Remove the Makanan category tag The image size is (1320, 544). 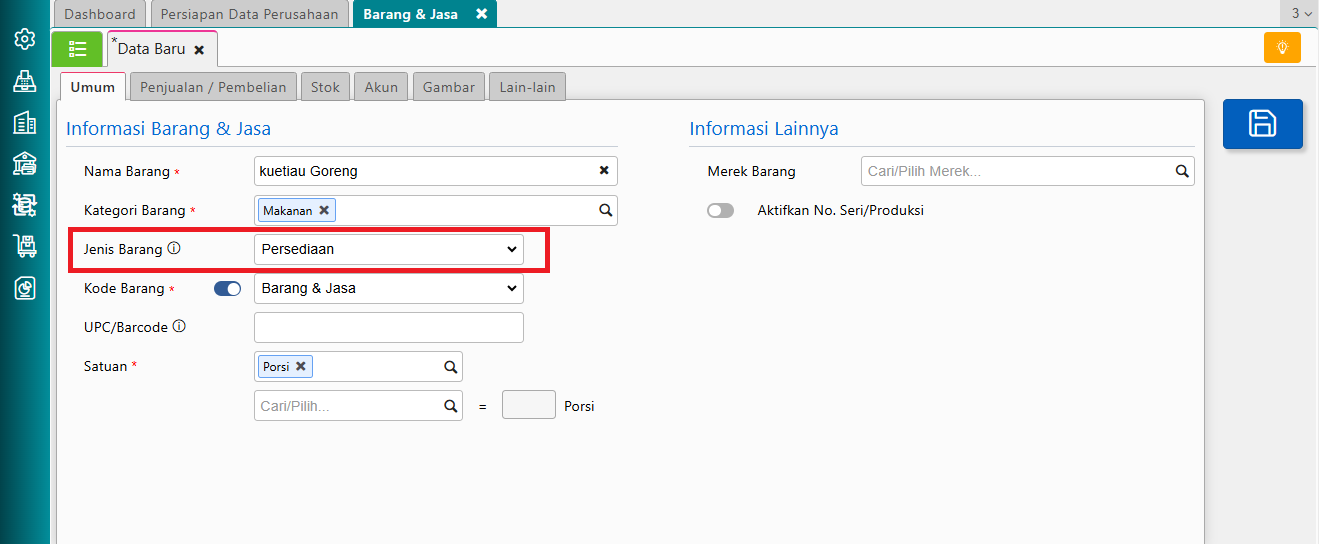point(324,210)
